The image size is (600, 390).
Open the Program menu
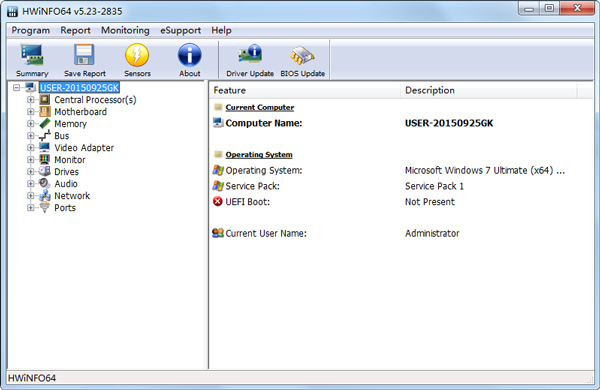[x=31, y=30]
